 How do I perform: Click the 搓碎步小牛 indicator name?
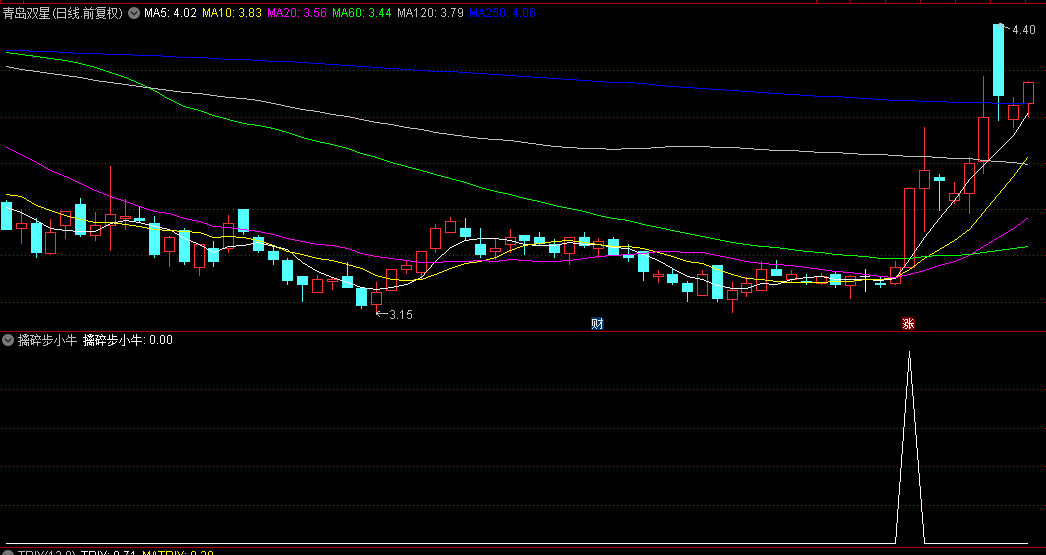(48, 340)
